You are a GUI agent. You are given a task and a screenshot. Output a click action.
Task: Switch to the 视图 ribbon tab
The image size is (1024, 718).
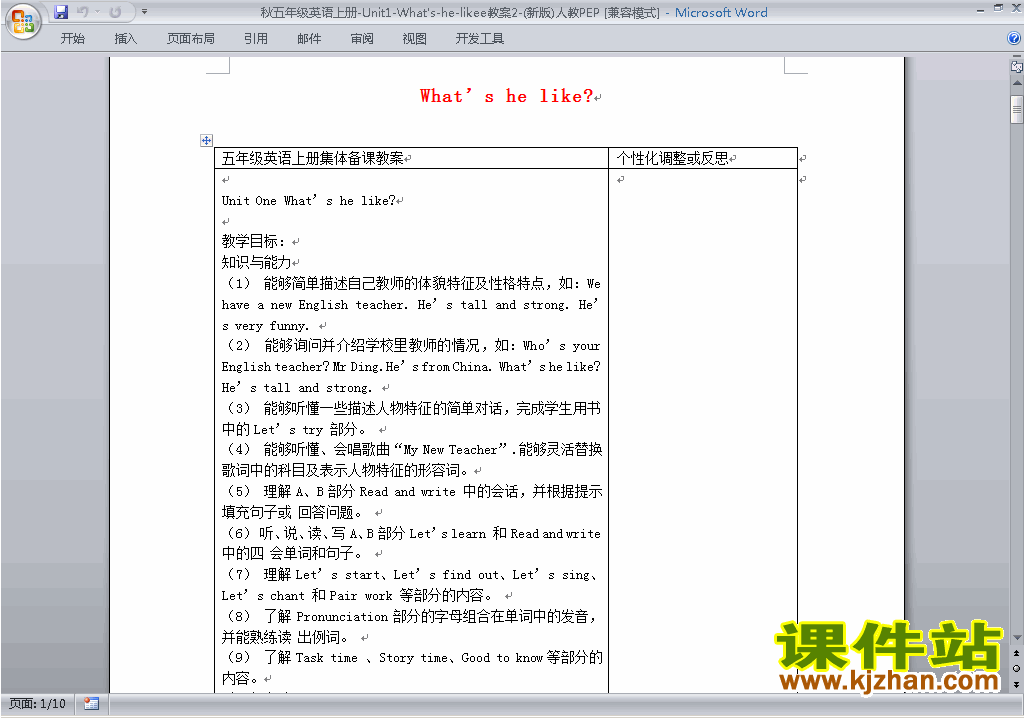pyautogui.click(x=415, y=39)
